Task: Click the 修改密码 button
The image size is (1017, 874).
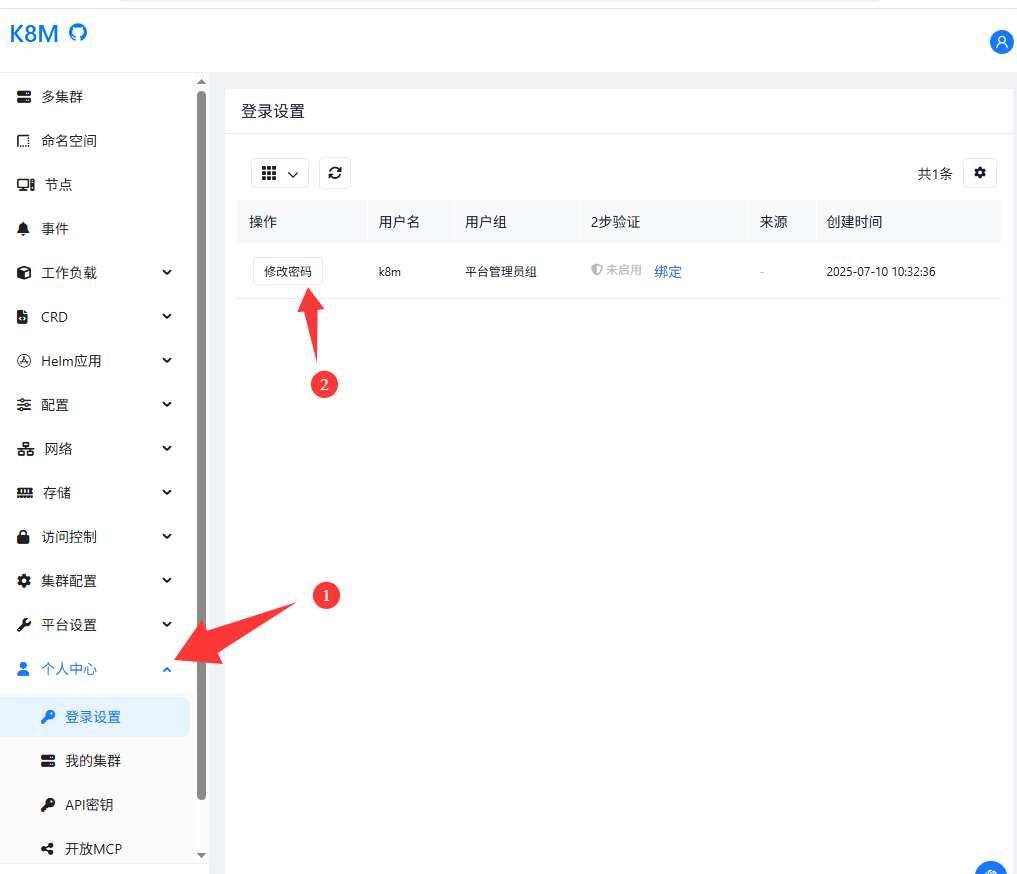Action: [x=288, y=272]
